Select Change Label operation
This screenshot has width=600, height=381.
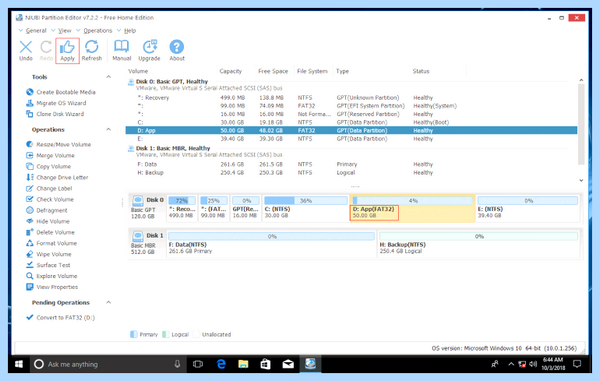pos(49,189)
